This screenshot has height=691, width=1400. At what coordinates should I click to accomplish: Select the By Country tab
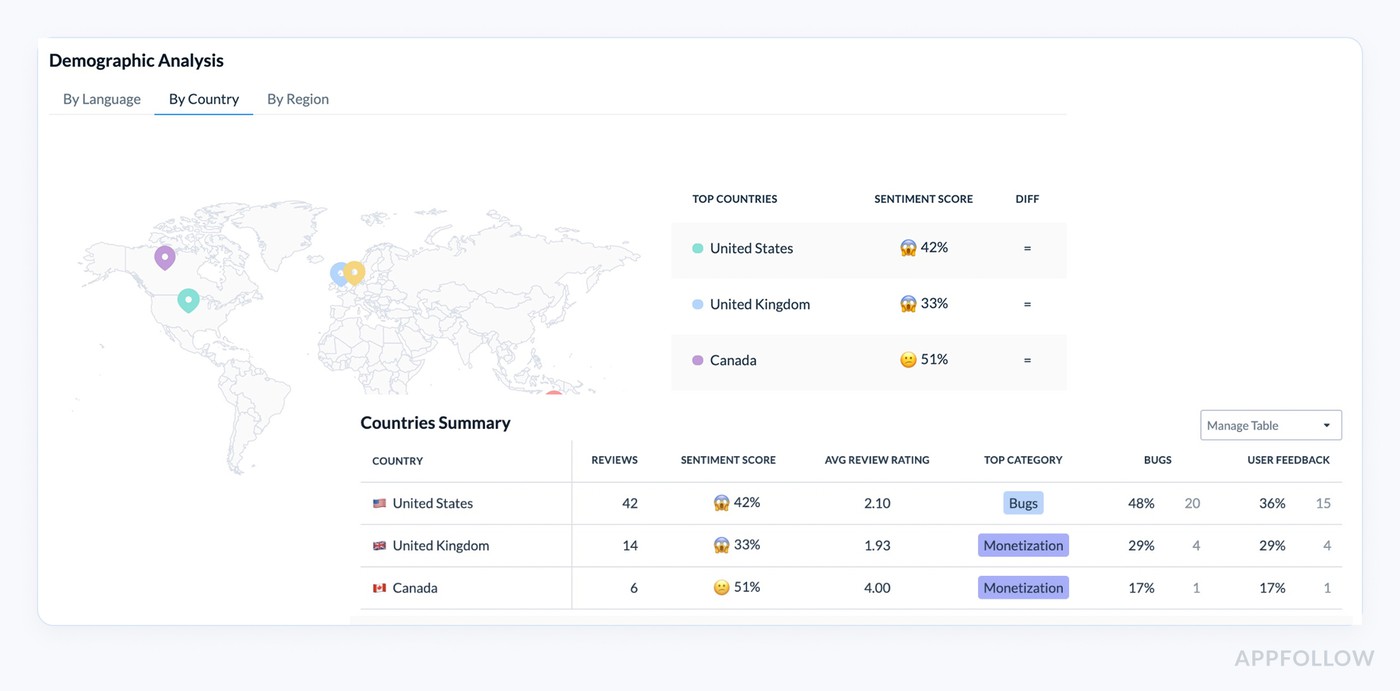(203, 98)
